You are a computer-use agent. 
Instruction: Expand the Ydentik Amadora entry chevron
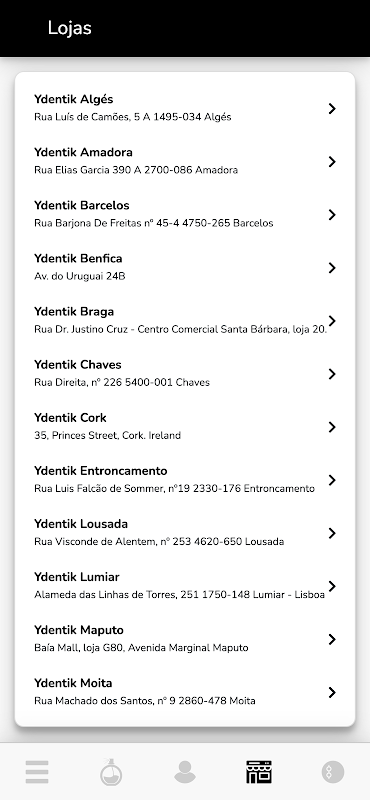pos(332,161)
